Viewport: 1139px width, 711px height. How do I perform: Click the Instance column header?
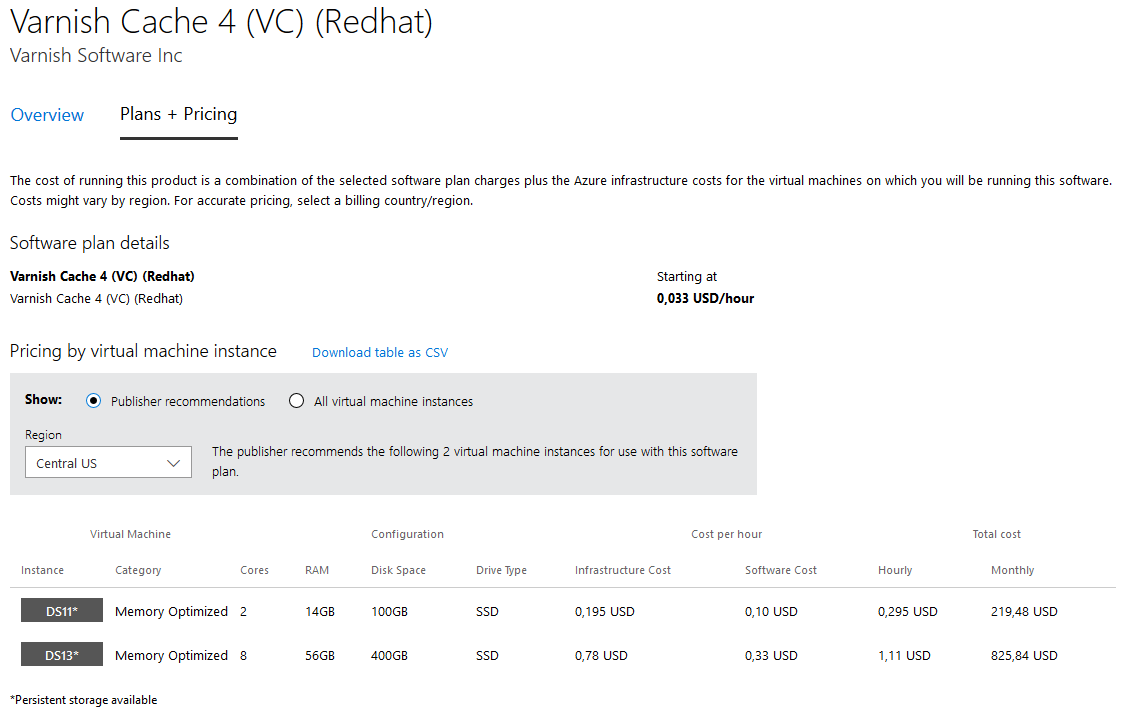click(42, 571)
